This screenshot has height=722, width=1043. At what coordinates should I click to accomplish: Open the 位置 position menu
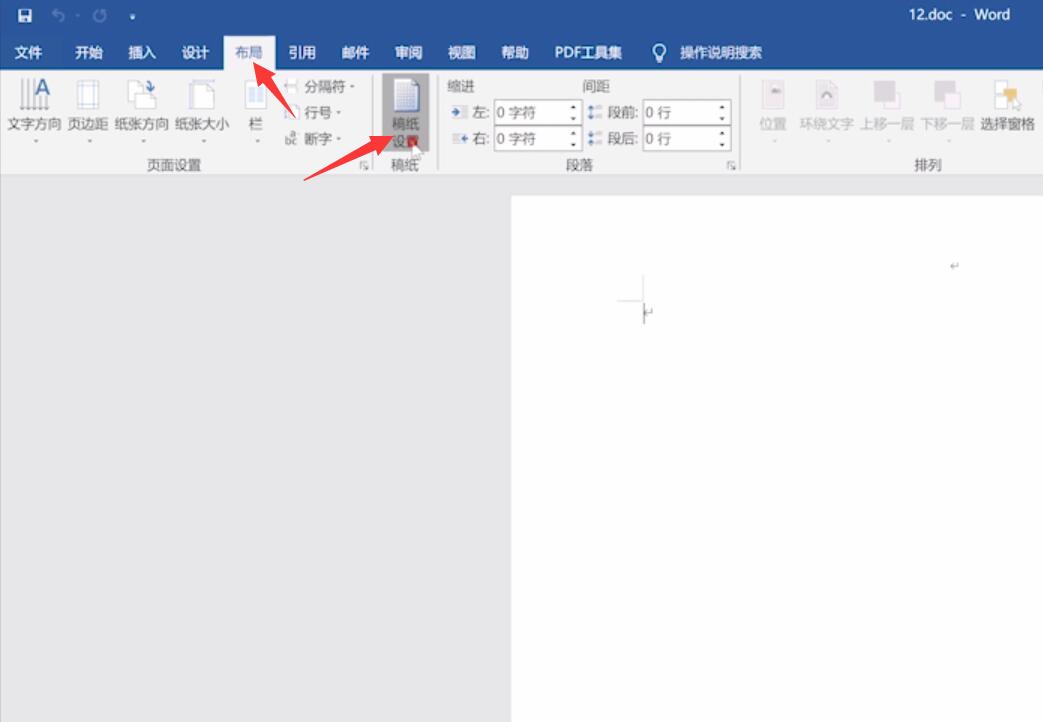[x=773, y=112]
